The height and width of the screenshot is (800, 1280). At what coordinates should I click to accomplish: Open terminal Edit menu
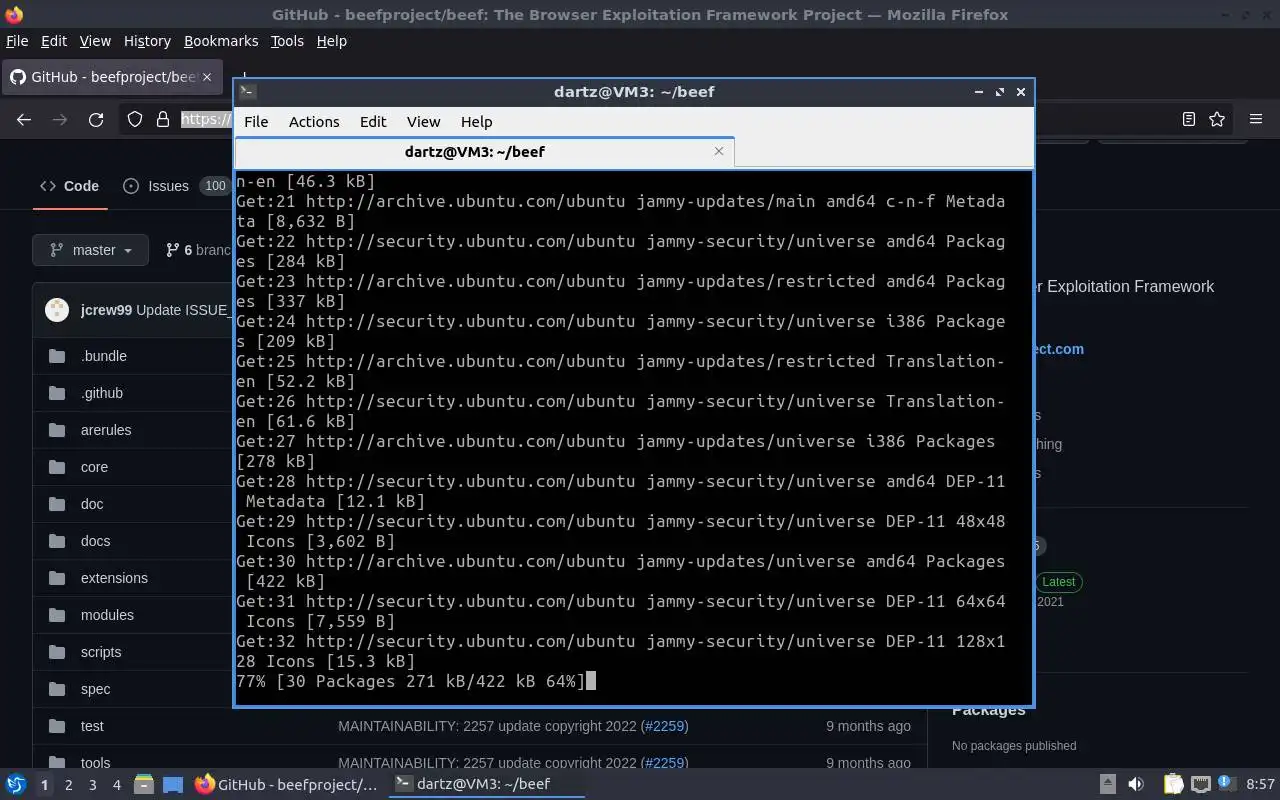pos(373,121)
